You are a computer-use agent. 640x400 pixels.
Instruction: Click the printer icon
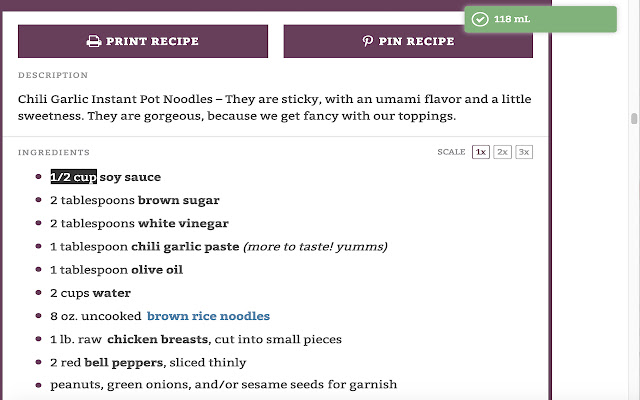[x=93, y=42]
